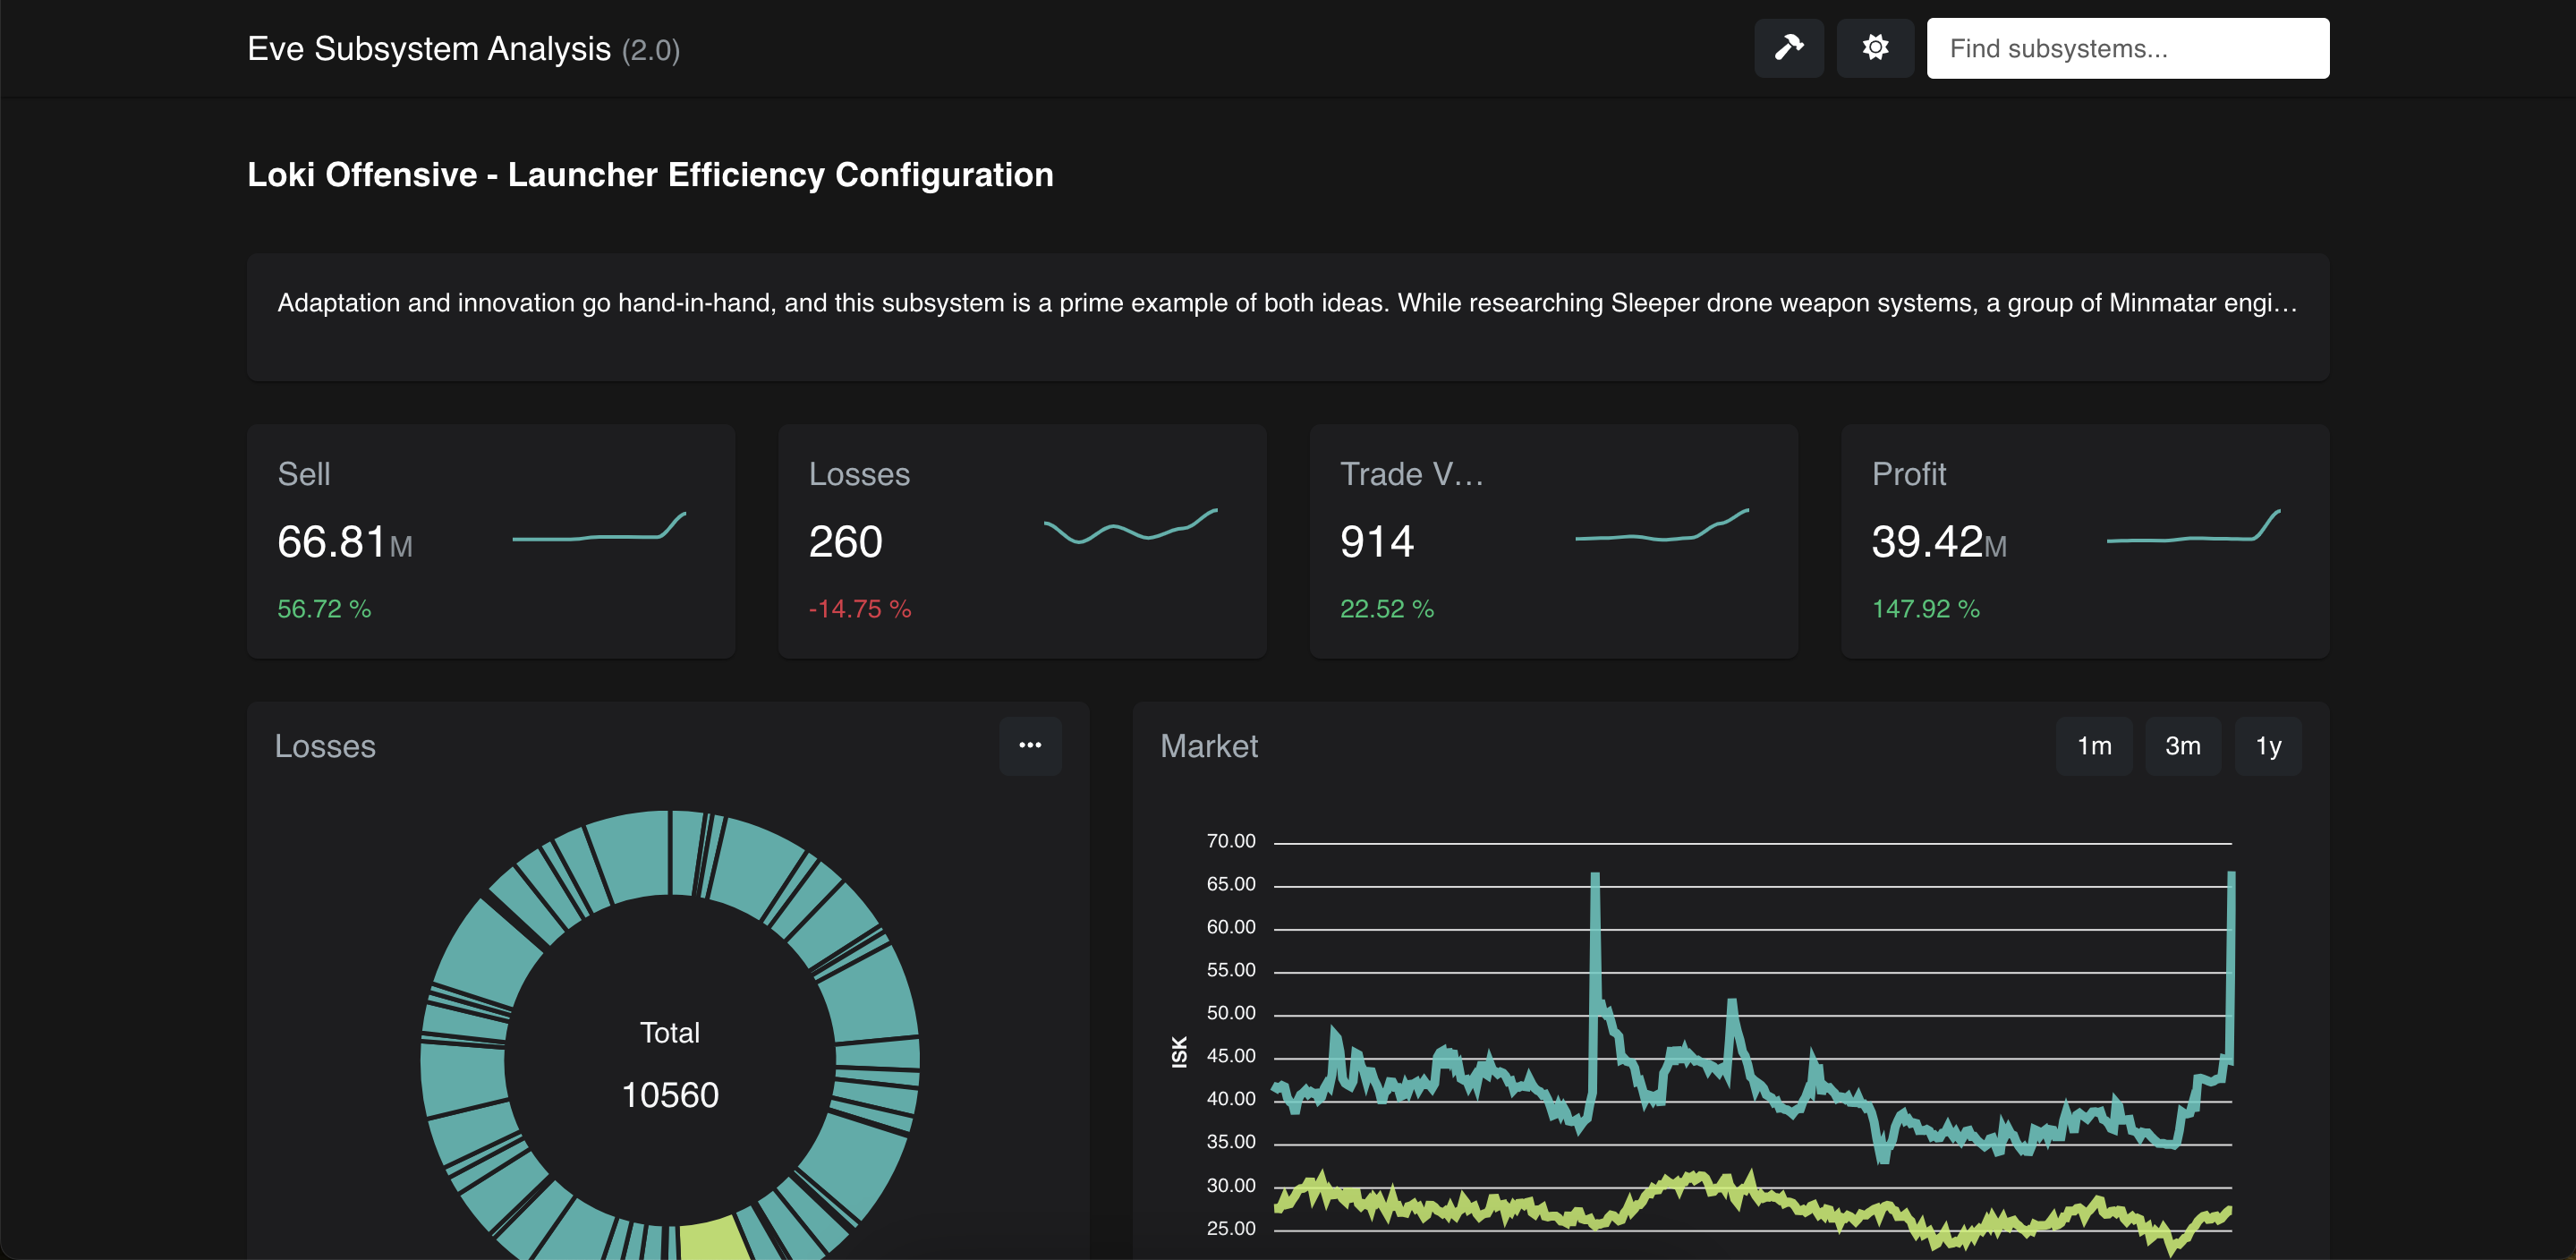This screenshot has height=1260, width=2576.
Task: Click the Profit value 39.42M
Action: click(1938, 542)
